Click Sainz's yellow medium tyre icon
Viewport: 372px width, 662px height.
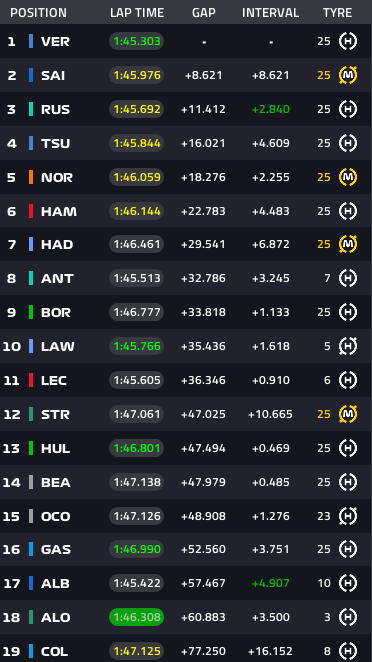pos(348,75)
